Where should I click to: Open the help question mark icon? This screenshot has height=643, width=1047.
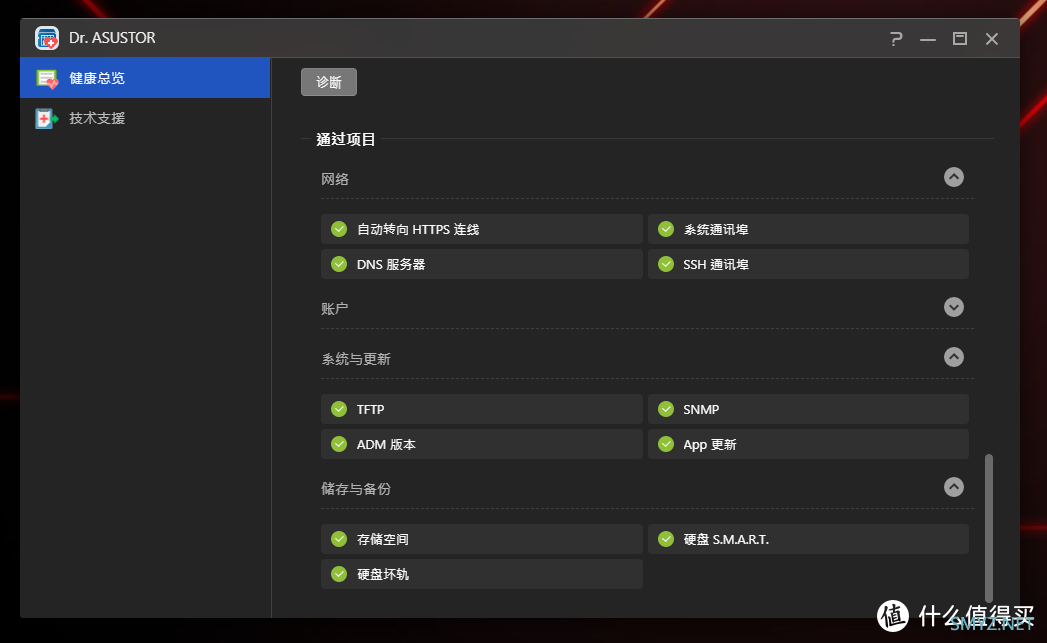896,39
